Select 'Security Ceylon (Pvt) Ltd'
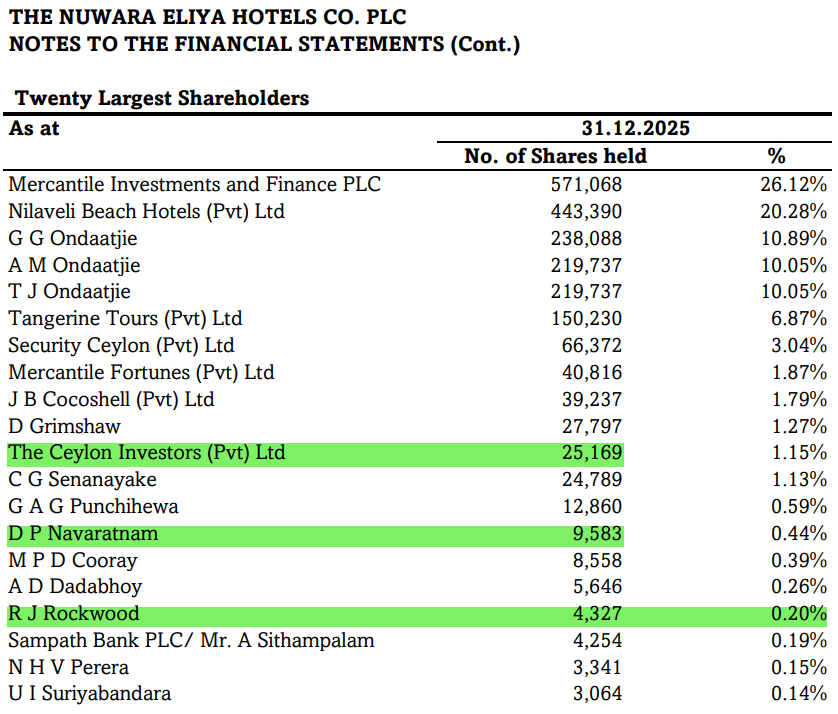 point(121,346)
